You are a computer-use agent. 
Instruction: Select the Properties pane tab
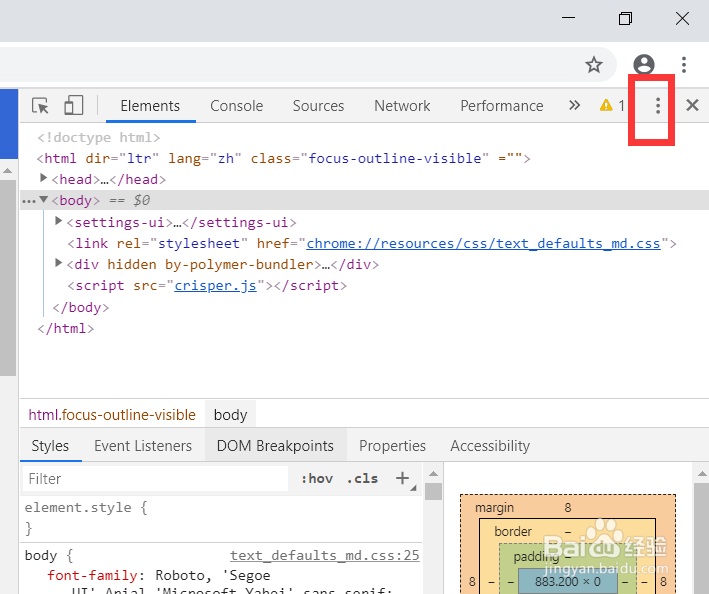click(392, 446)
